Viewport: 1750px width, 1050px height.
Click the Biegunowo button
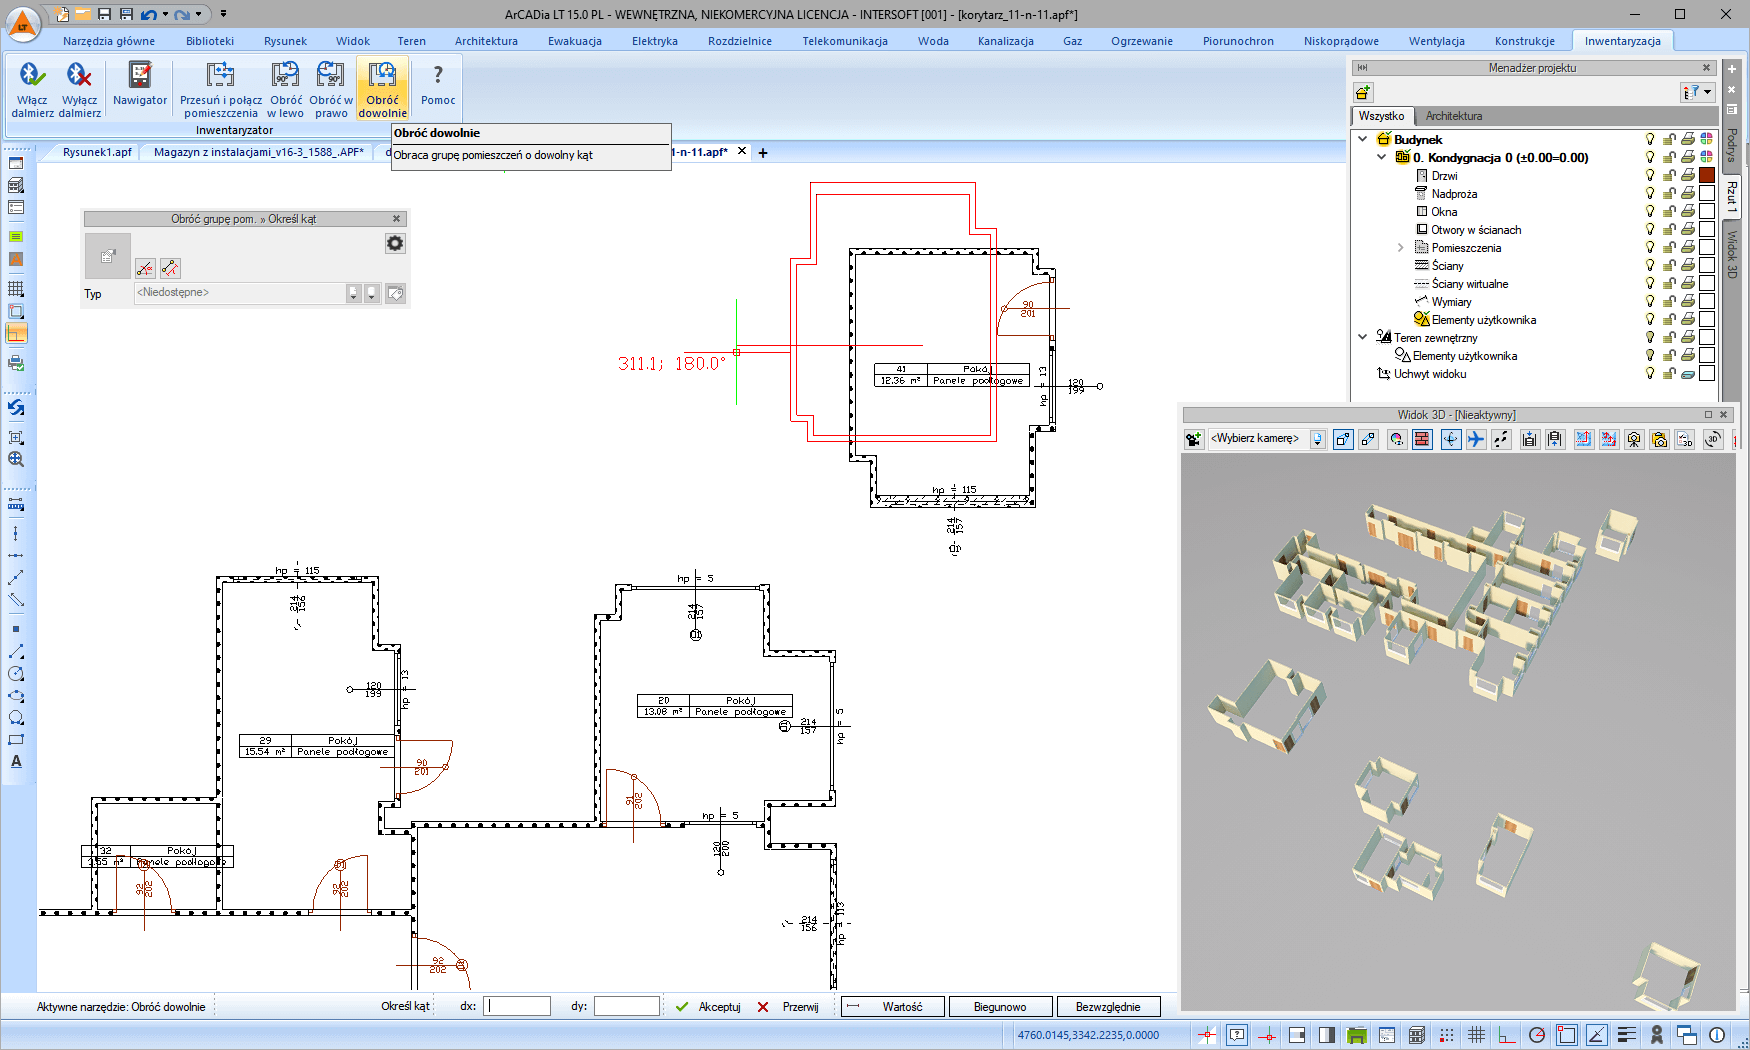[x=1000, y=1007]
